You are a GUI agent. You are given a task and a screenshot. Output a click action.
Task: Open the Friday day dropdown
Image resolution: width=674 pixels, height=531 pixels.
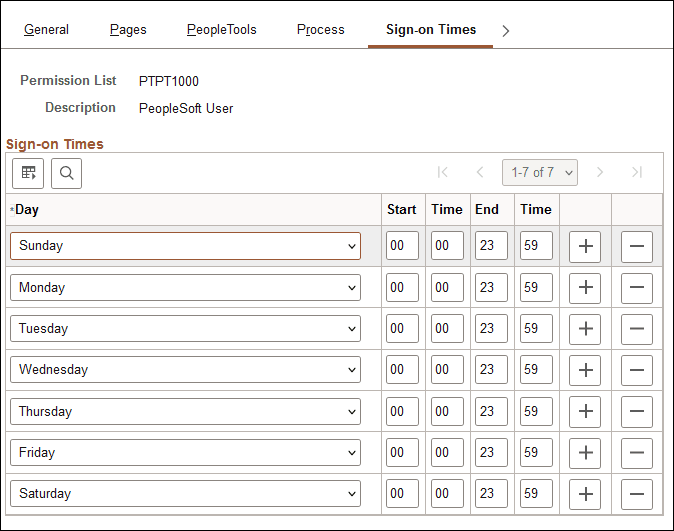[x=185, y=453]
